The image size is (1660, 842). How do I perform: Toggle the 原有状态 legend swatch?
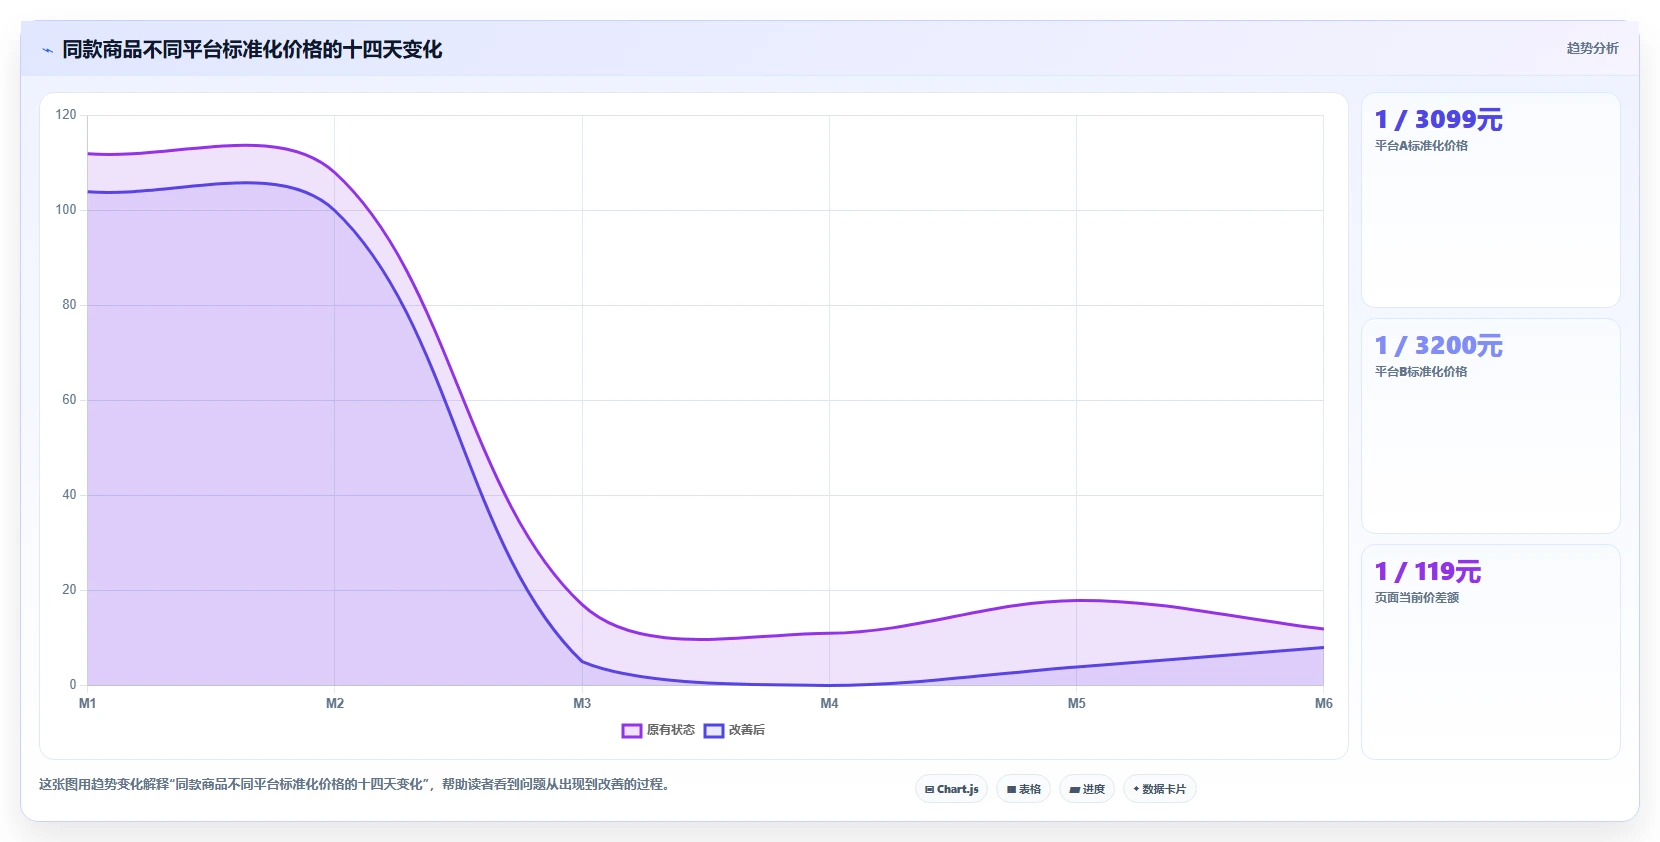pyautogui.click(x=632, y=731)
